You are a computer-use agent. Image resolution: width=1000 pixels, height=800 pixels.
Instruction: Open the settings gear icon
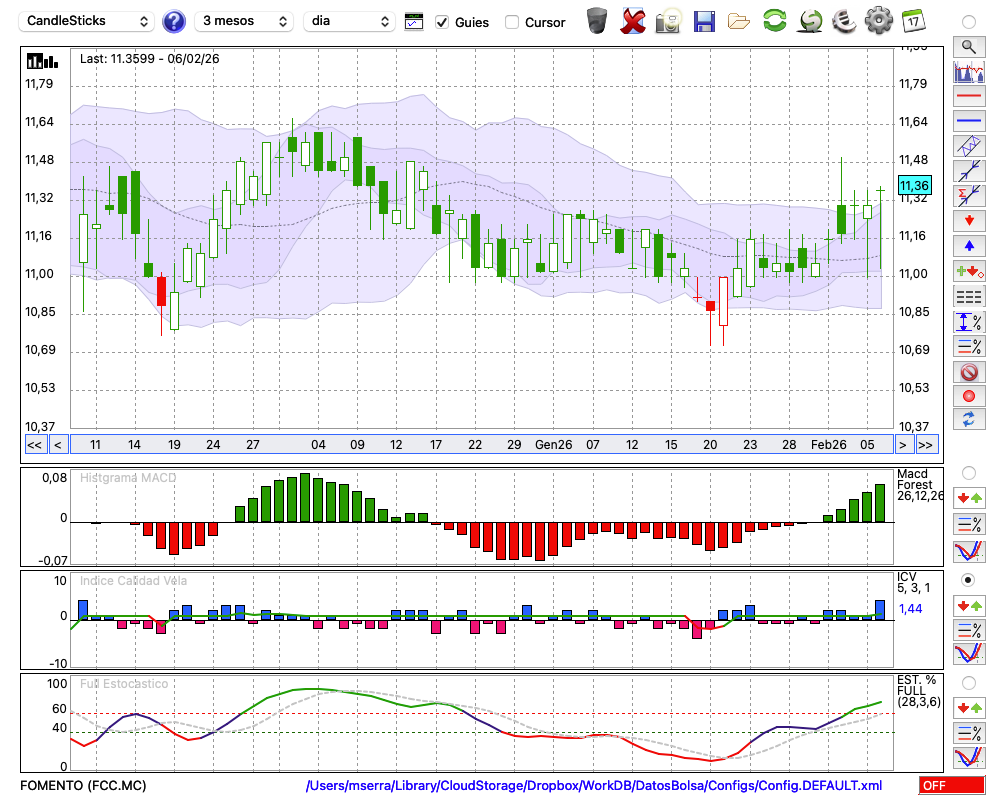(x=878, y=21)
